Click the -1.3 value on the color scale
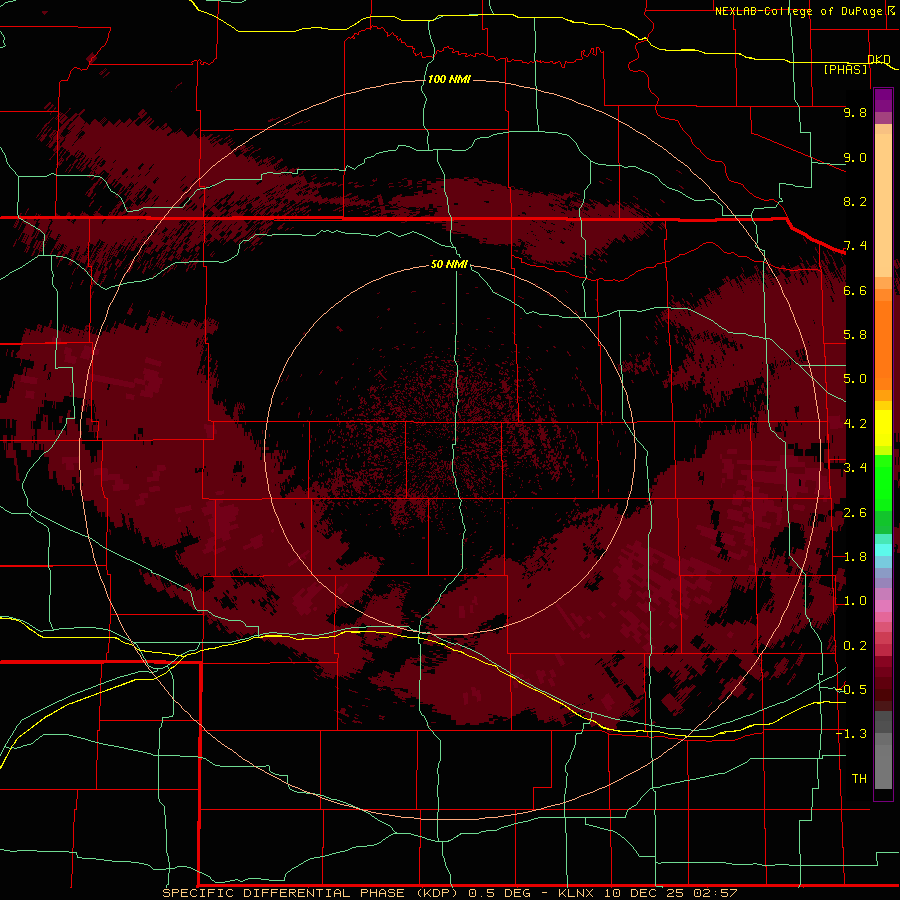 tap(851, 734)
